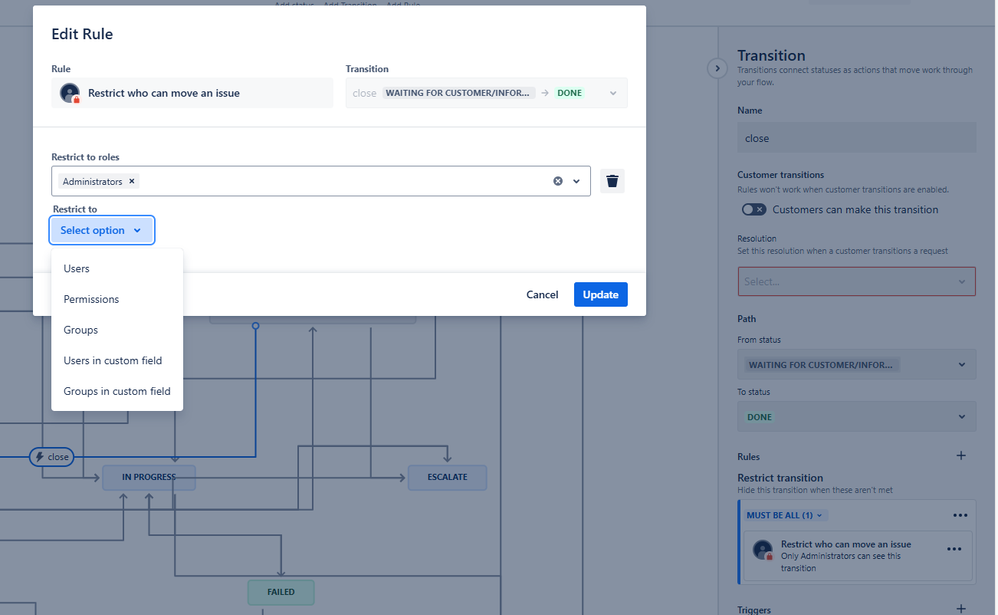The height and width of the screenshot is (615, 998).
Task: Edit the transition Name field
Action: (x=856, y=138)
